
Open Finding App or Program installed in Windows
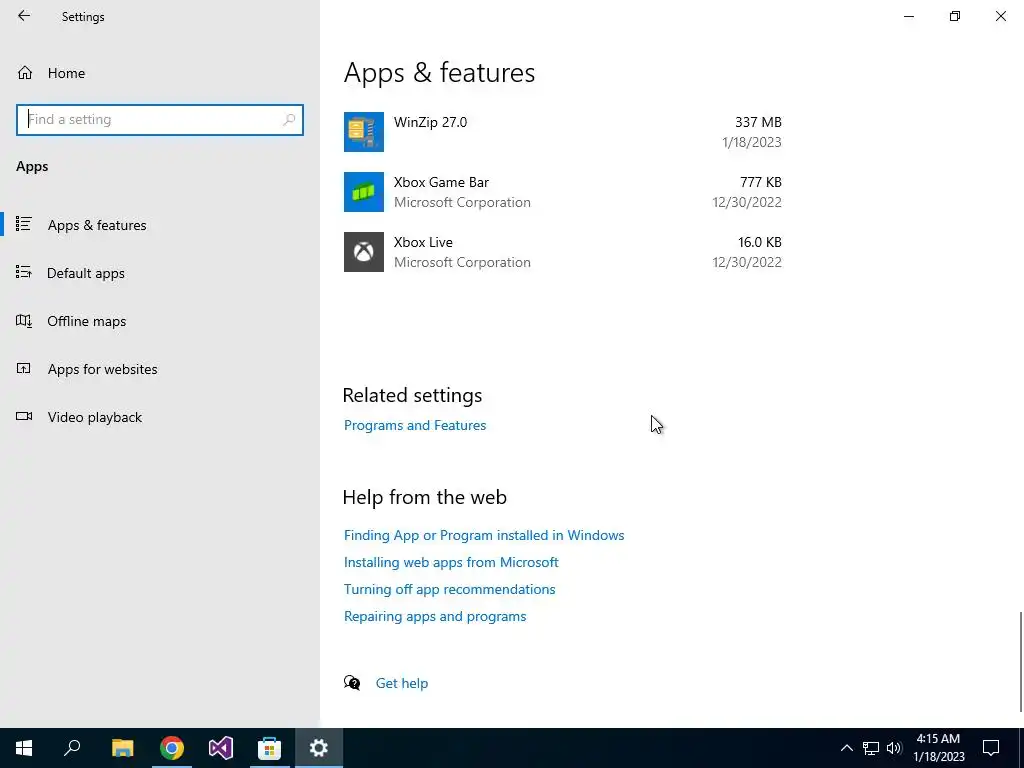coord(484,535)
